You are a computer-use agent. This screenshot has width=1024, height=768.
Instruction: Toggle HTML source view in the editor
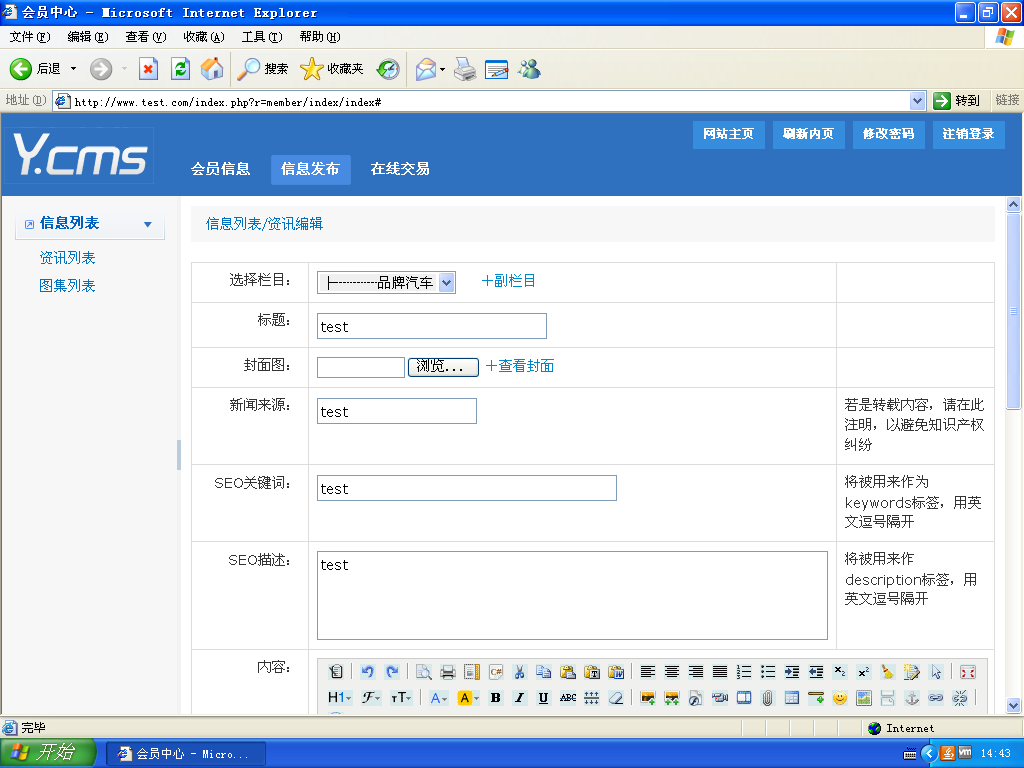pos(336,671)
